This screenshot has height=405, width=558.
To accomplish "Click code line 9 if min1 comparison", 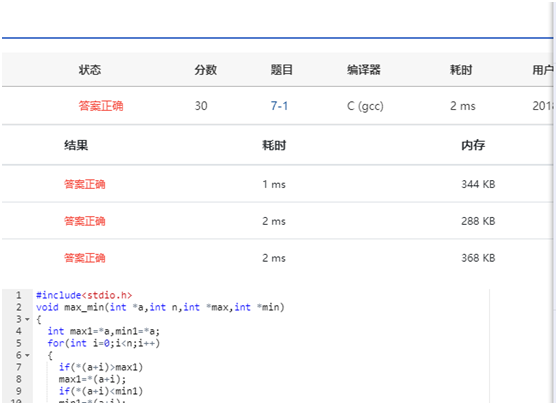I will 101,391.
